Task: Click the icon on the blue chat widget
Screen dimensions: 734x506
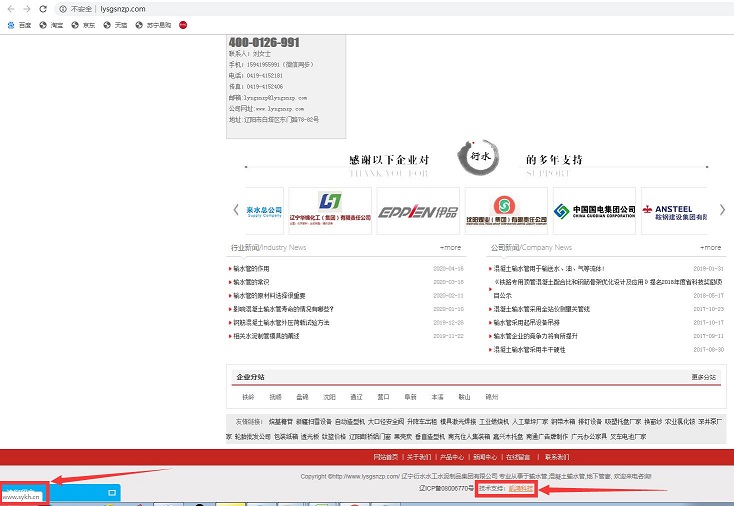Action: tap(112, 492)
